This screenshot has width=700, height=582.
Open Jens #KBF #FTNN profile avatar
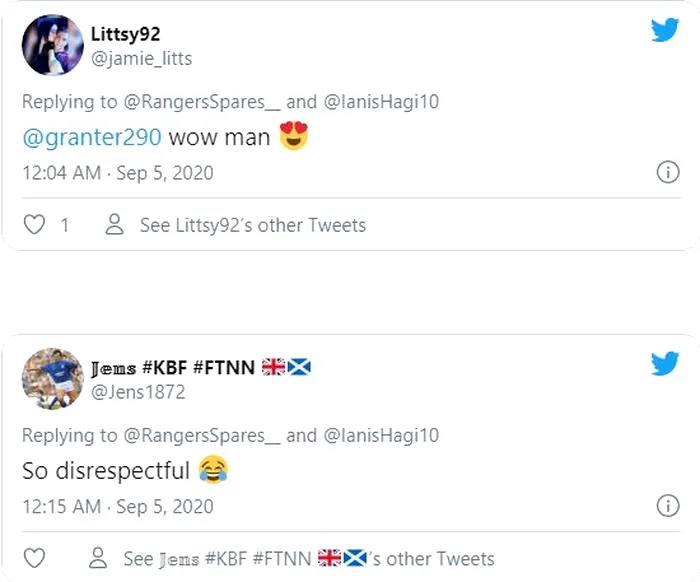tap(53, 378)
